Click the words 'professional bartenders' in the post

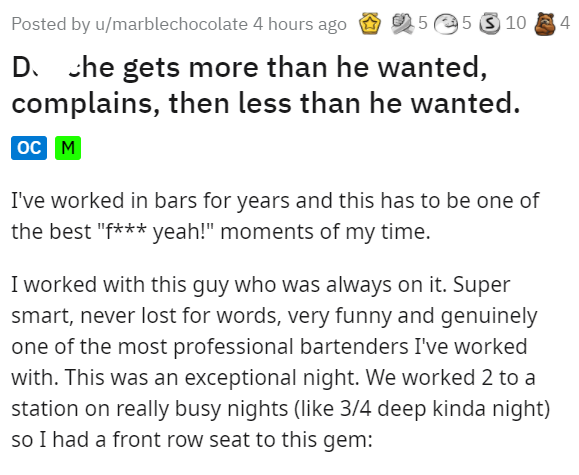click(291, 346)
